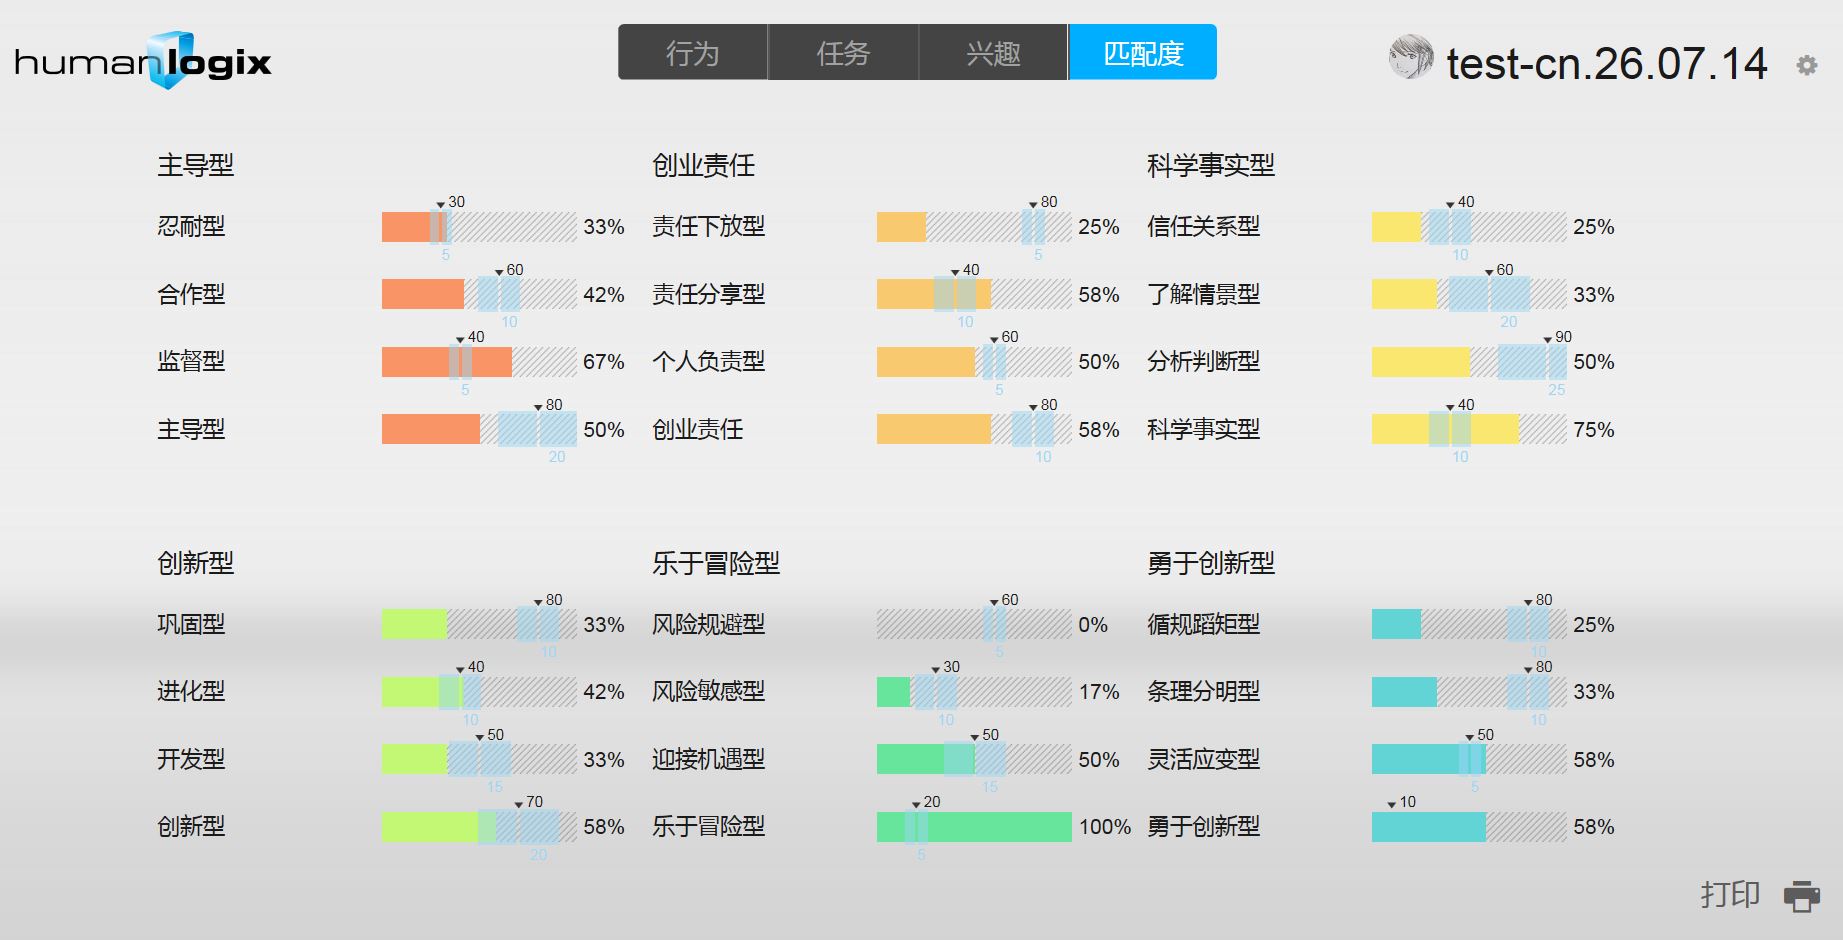This screenshot has width=1843, height=940.
Task: Click the username test-cn.26.07.14
Action: pos(1606,64)
